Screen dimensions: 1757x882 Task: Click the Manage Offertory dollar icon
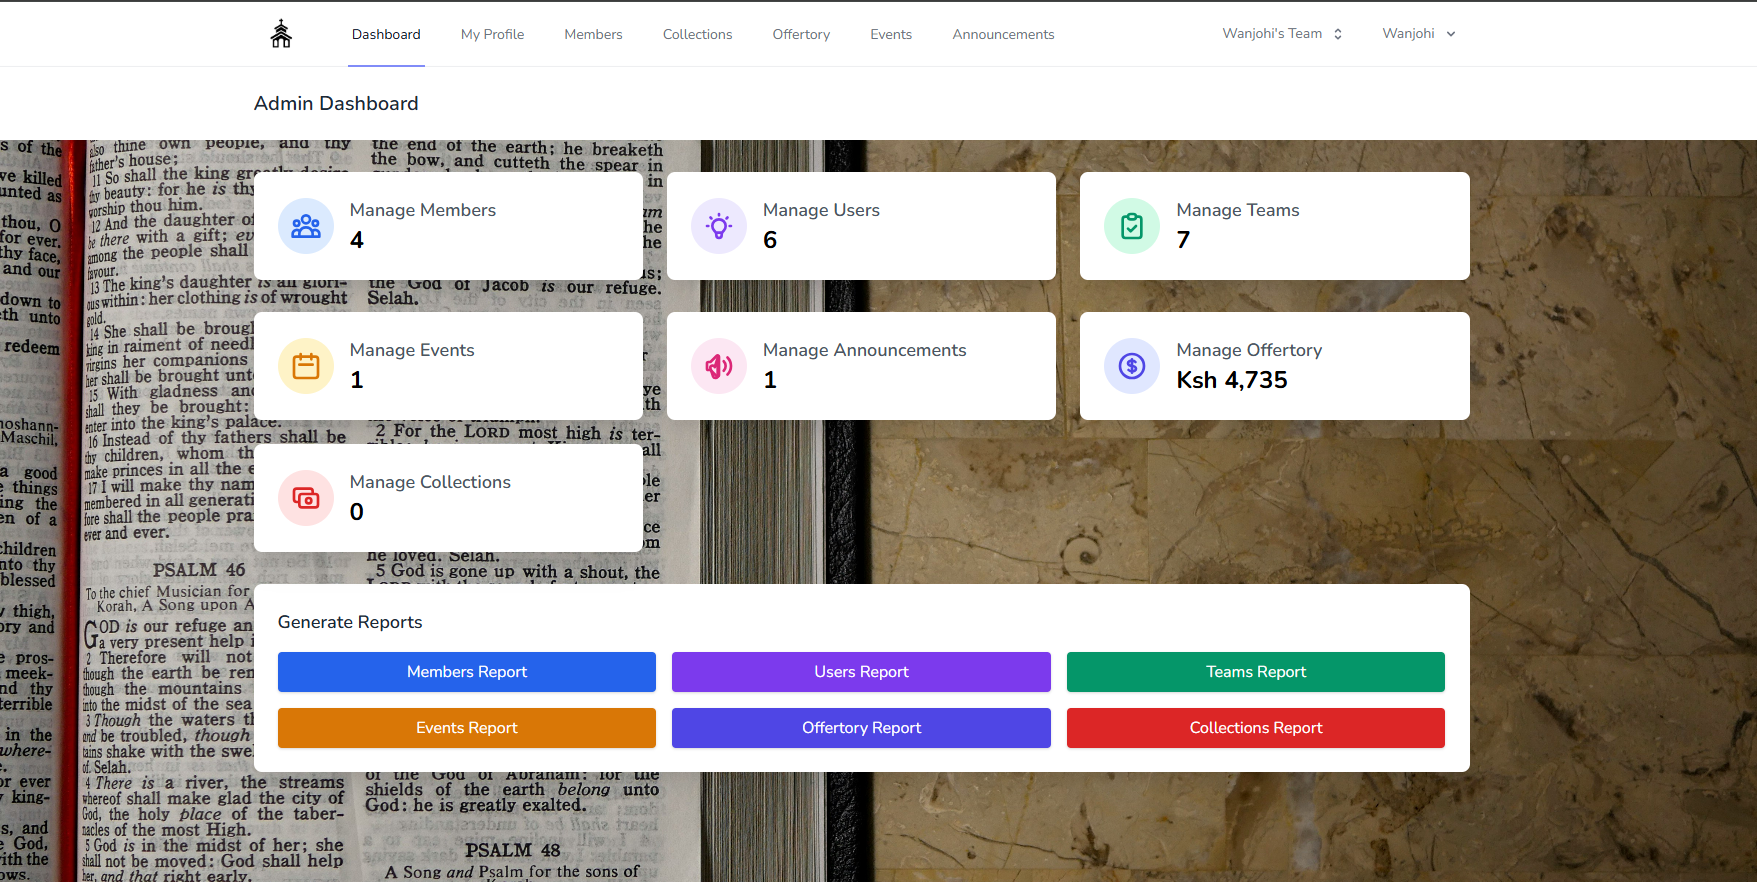[1132, 366]
